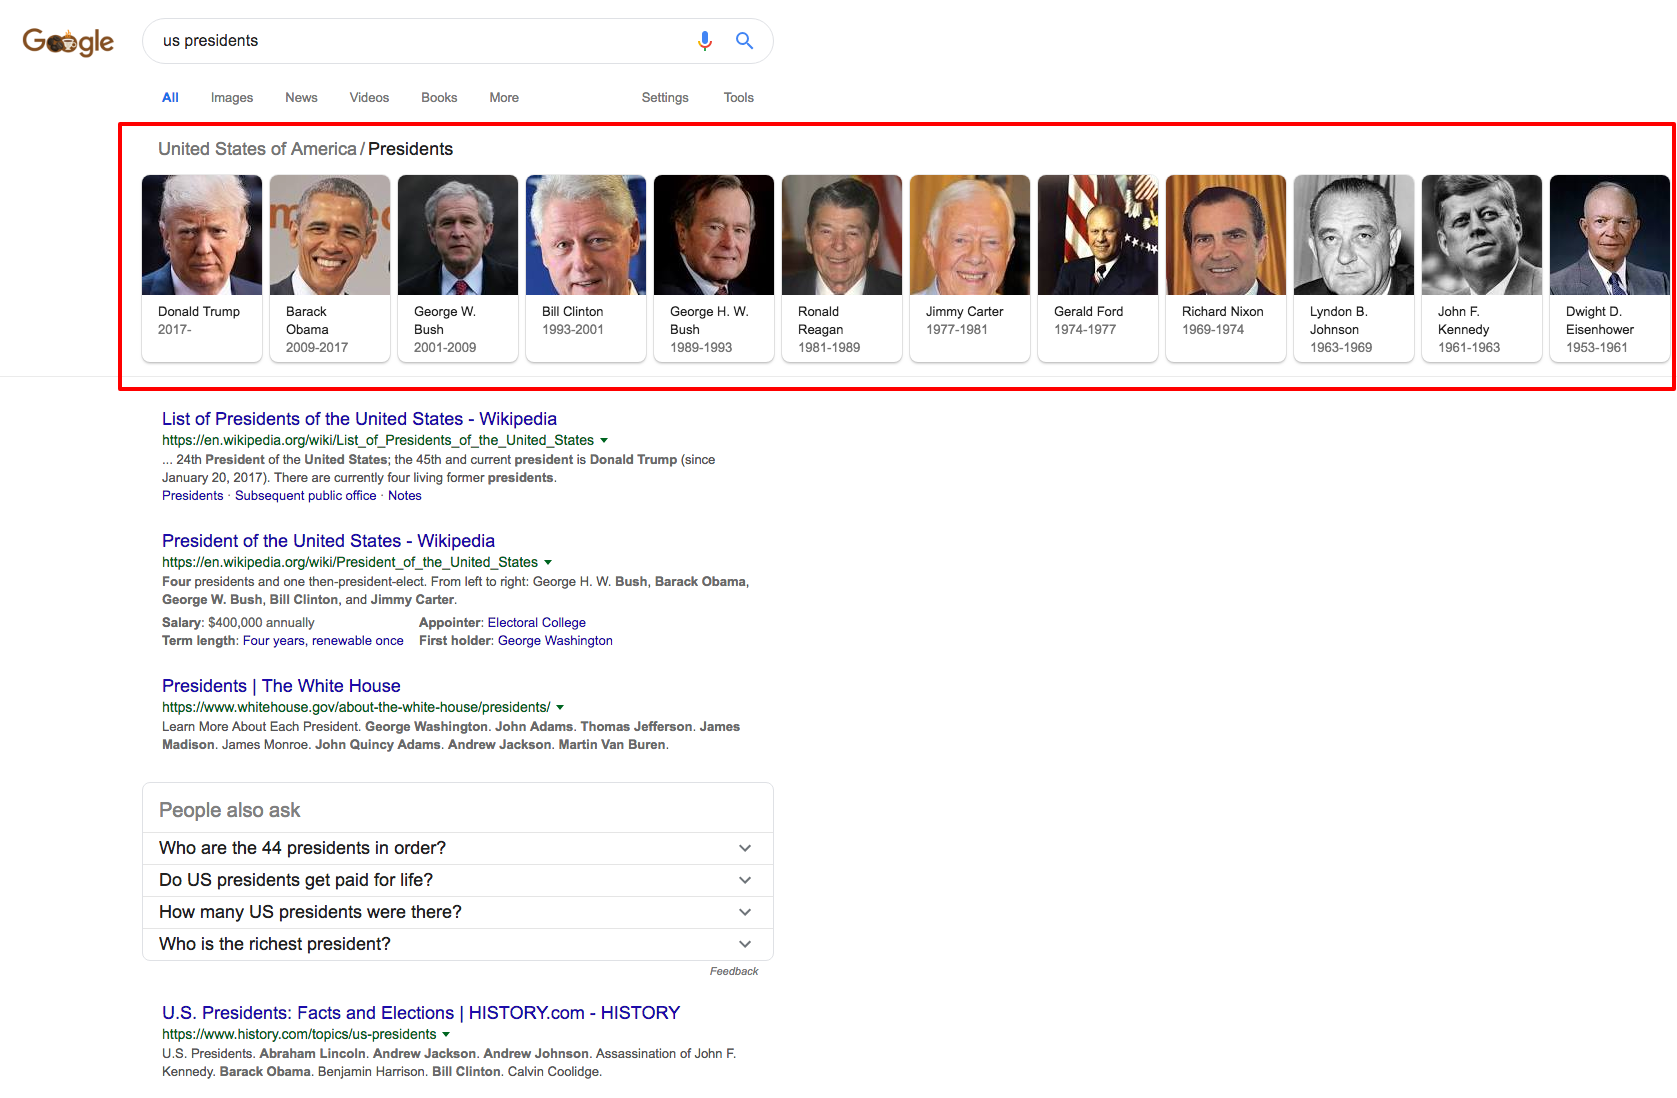Click the 'Presidents' sitelink under Wikipedia result
Screen dimensions: 1677x1098
coord(192,496)
